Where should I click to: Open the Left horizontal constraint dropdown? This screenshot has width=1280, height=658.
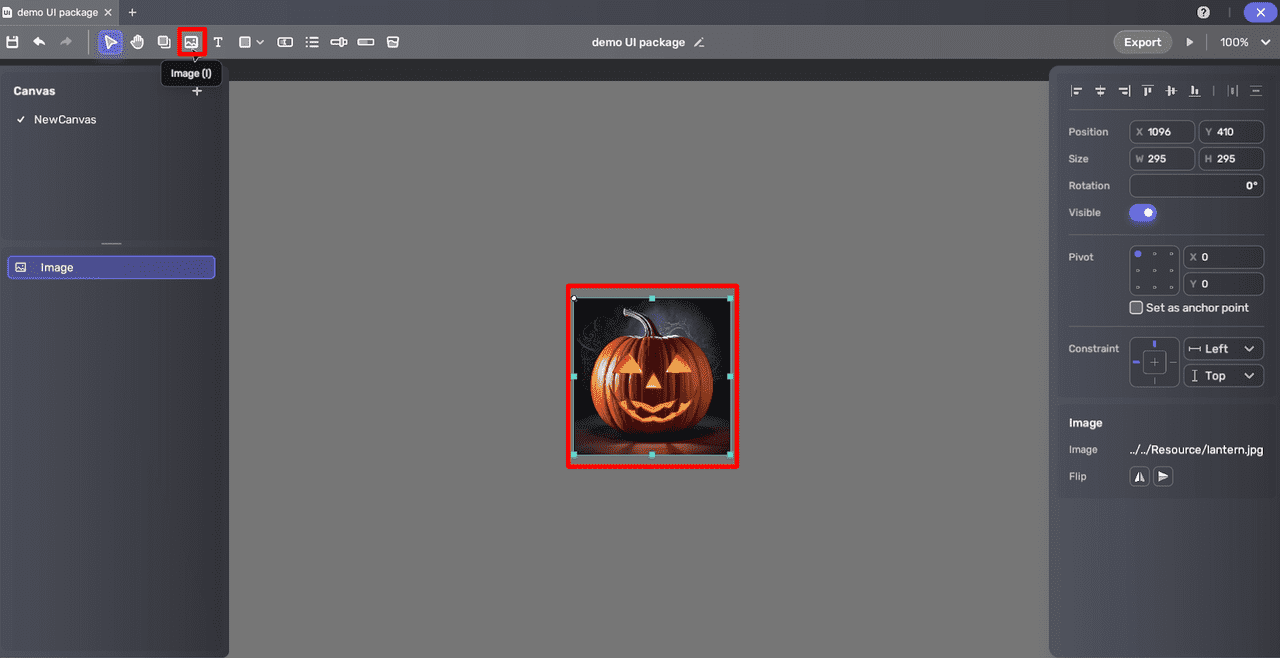[1223, 349]
